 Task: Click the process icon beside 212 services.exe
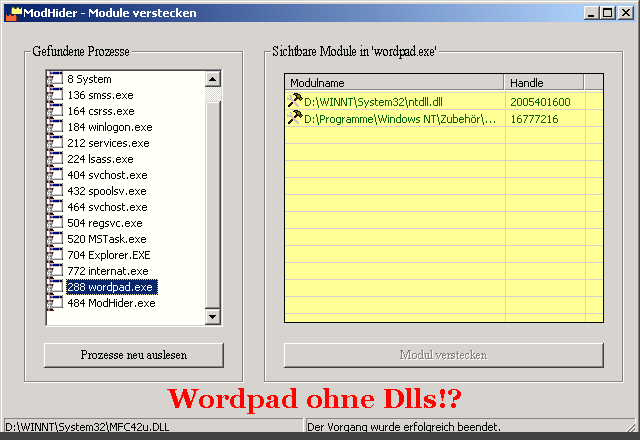55,142
